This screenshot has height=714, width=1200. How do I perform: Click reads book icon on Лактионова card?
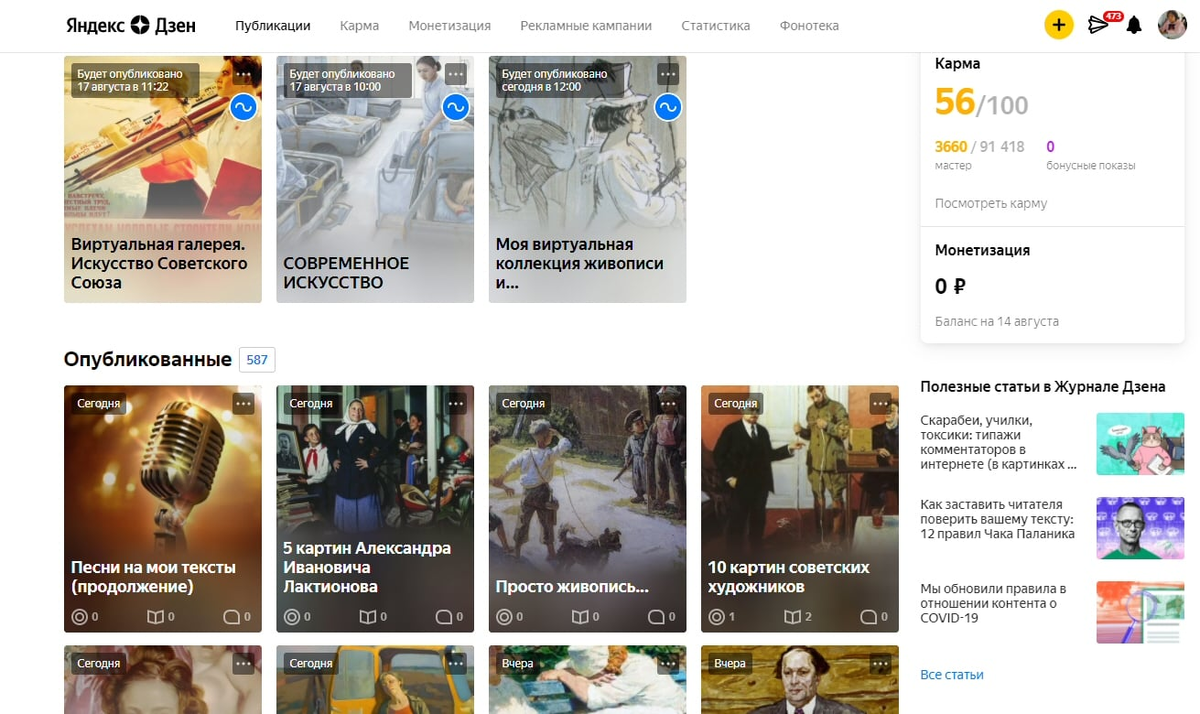click(x=367, y=617)
